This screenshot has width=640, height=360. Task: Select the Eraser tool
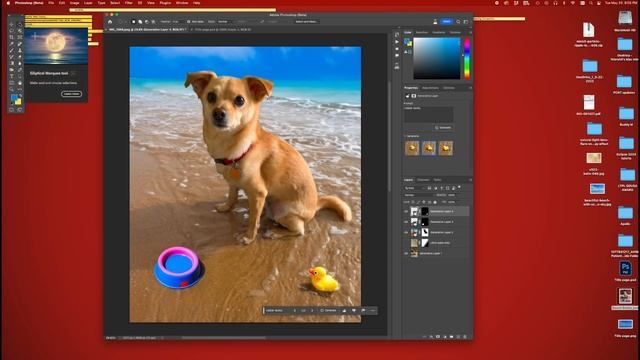tap(20, 57)
